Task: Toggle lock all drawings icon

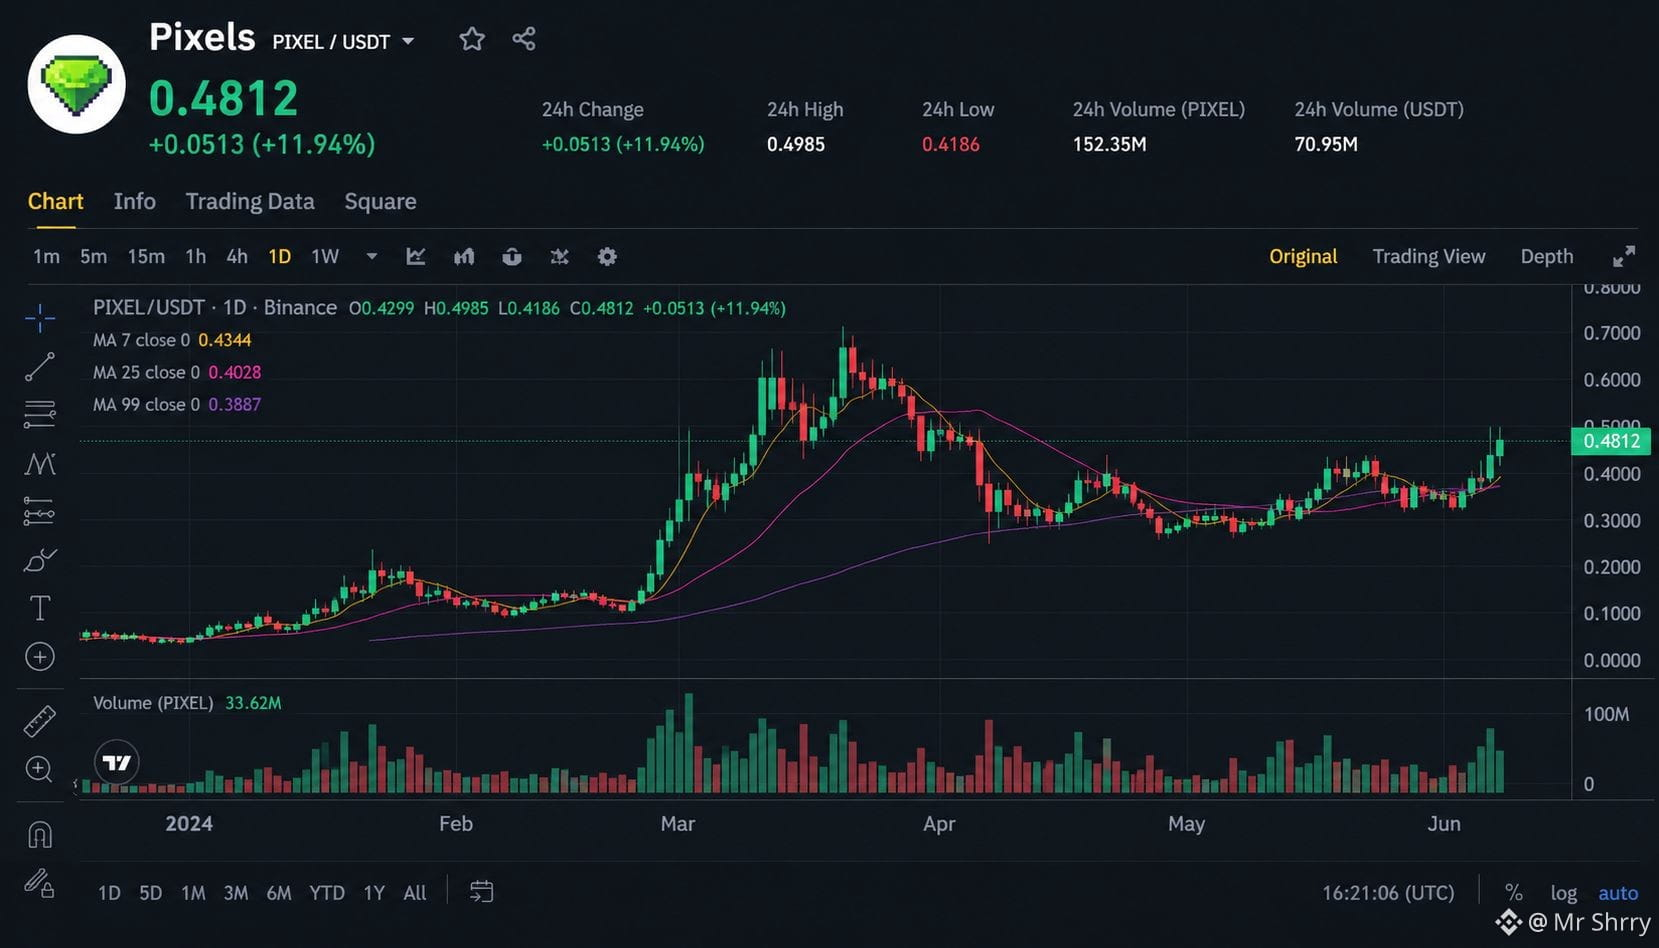Action: tap(40, 883)
